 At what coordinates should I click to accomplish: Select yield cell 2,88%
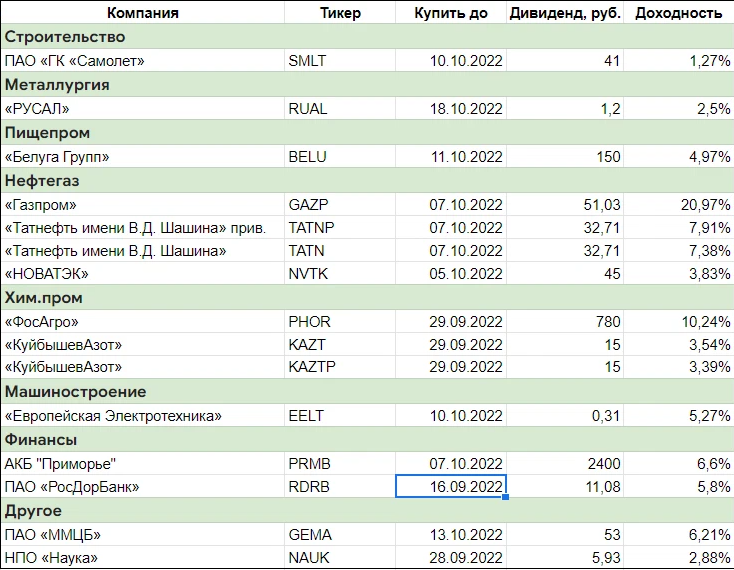click(x=678, y=557)
